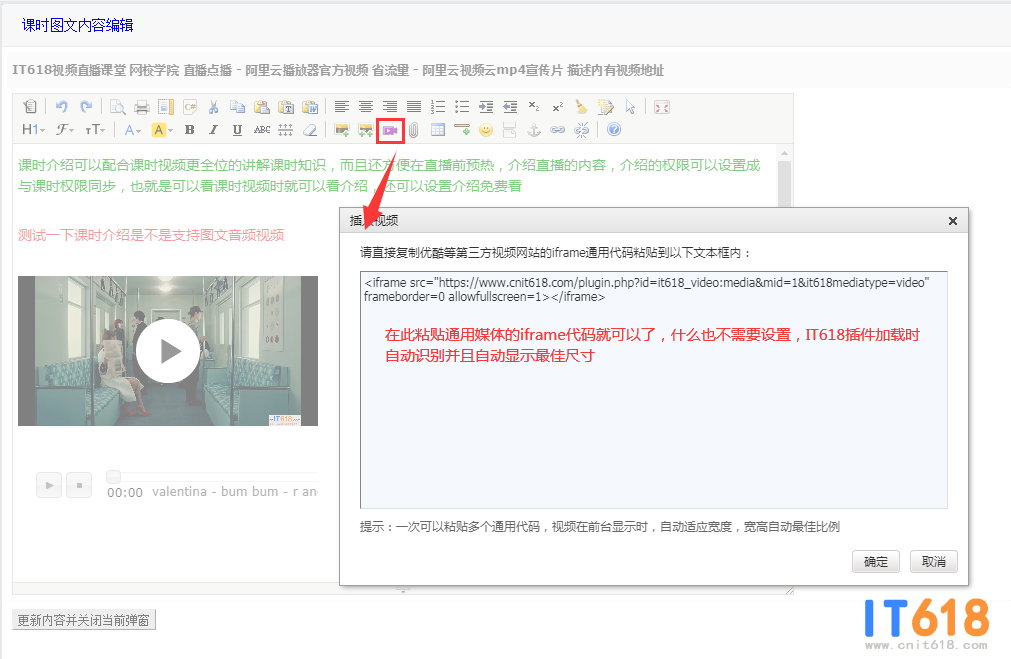Insert an emoticon with the smiley icon
The height and width of the screenshot is (659, 1011).
(x=486, y=130)
